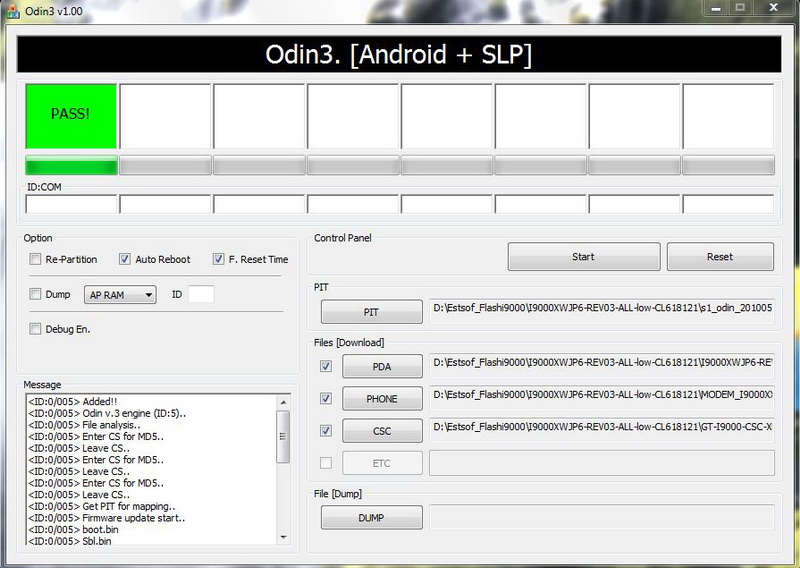Click the PHONE MODEM file path field
The width and height of the screenshot is (800, 568).
click(602, 398)
